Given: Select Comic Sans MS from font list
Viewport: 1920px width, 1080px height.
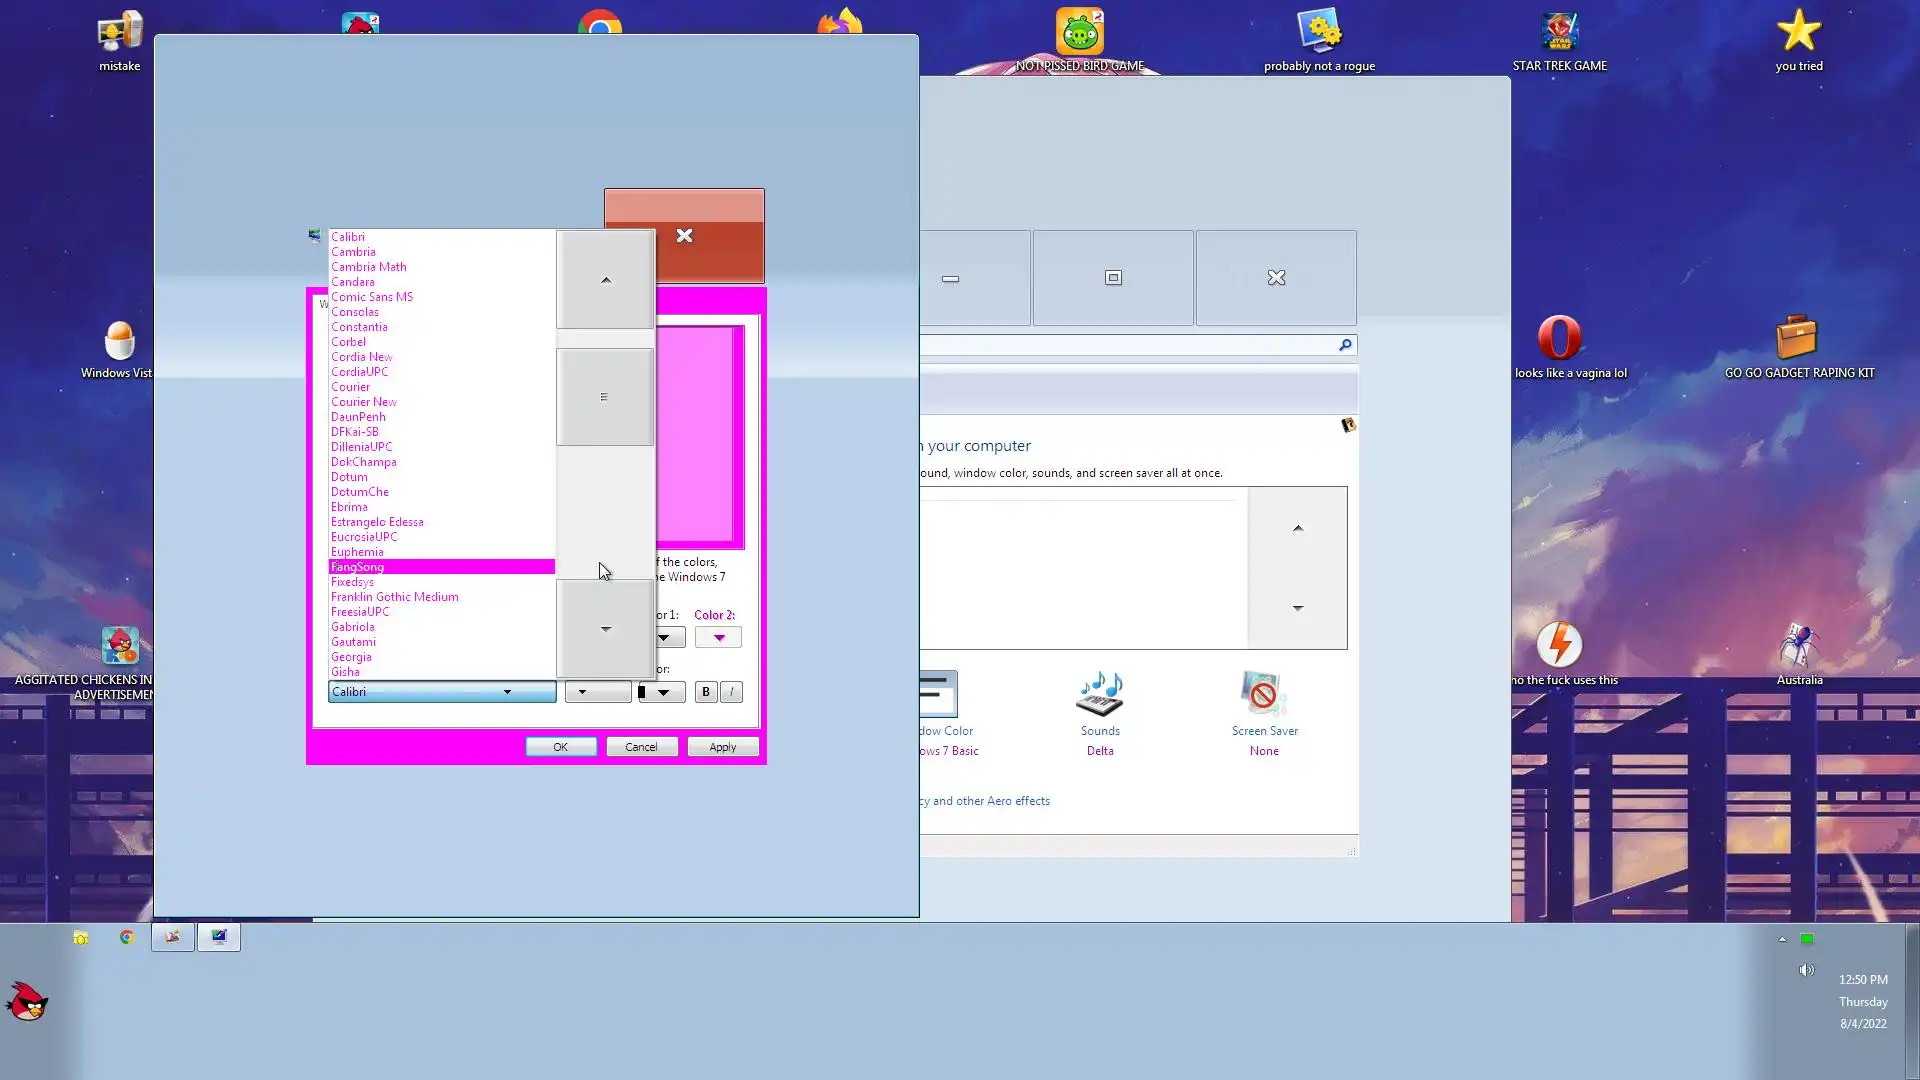Looking at the screenshot, I should click(x=372, y=297).
